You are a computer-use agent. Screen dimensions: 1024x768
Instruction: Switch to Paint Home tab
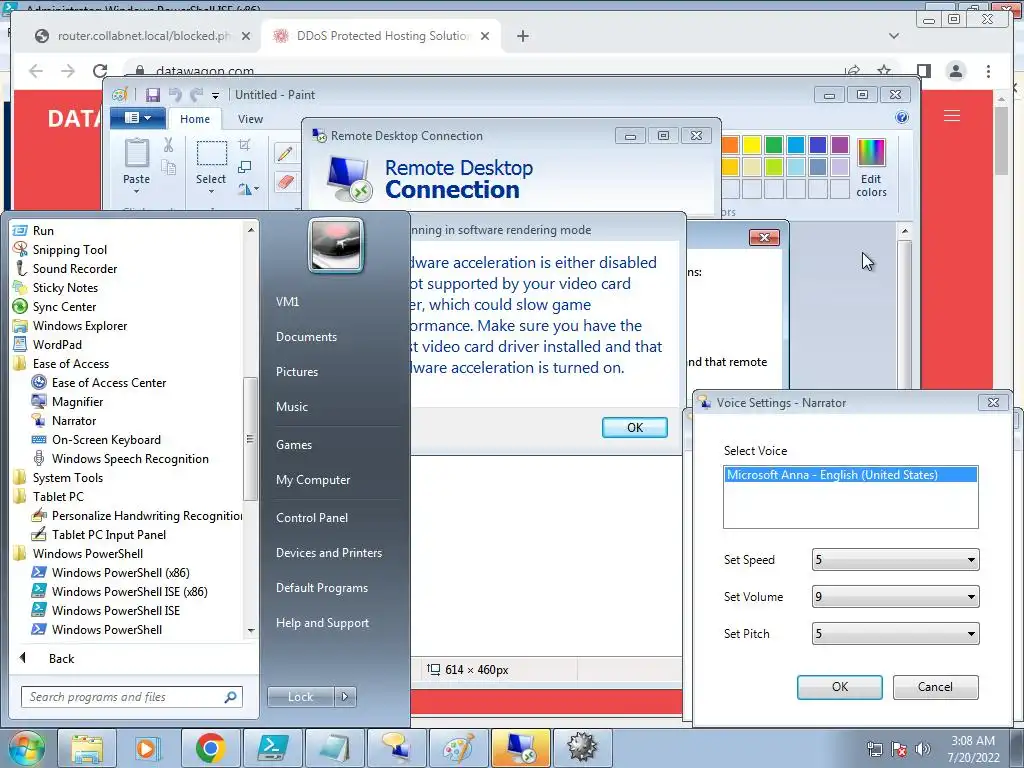point(195,119)
